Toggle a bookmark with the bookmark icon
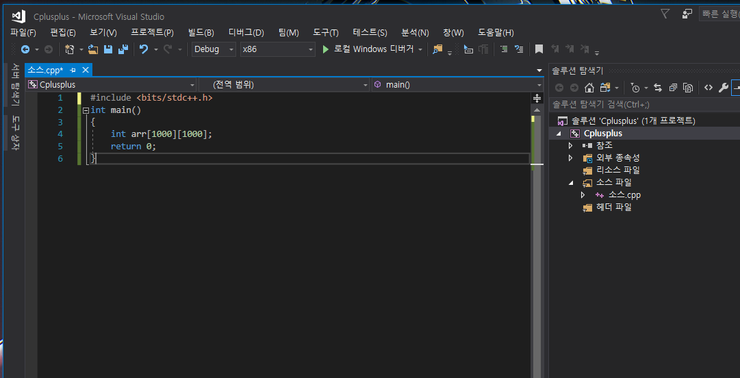 [539, 49]
